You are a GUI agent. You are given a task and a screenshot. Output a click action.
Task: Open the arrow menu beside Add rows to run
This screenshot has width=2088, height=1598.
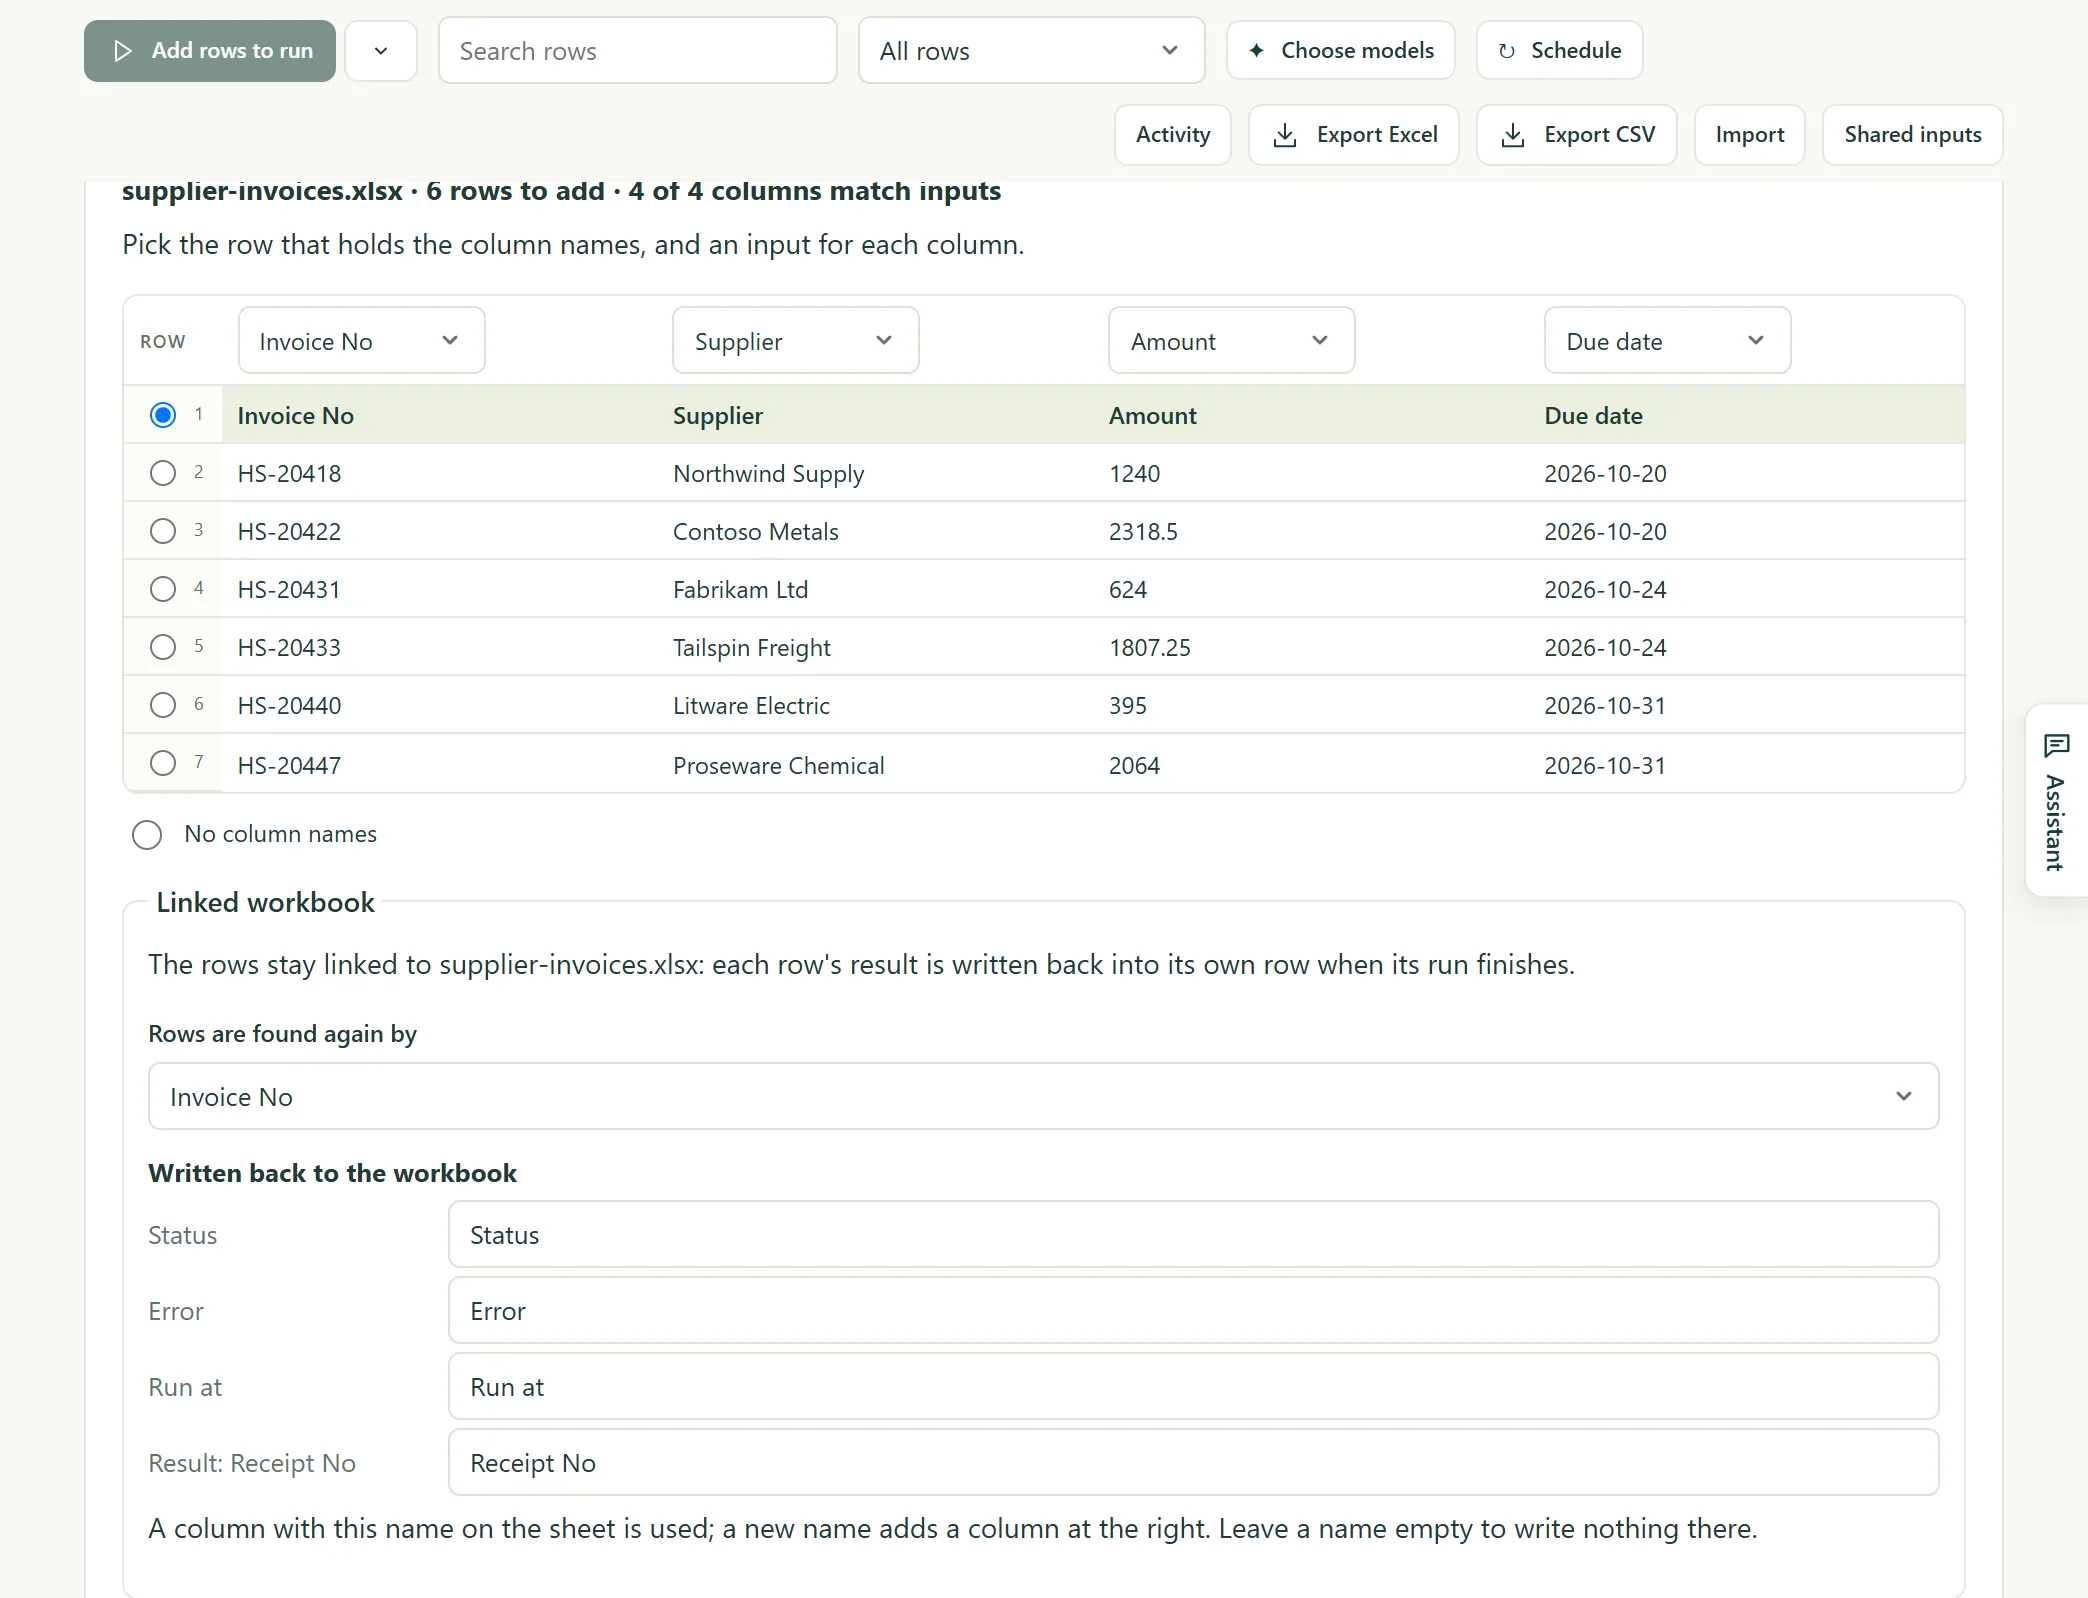[x=381, y=51]
